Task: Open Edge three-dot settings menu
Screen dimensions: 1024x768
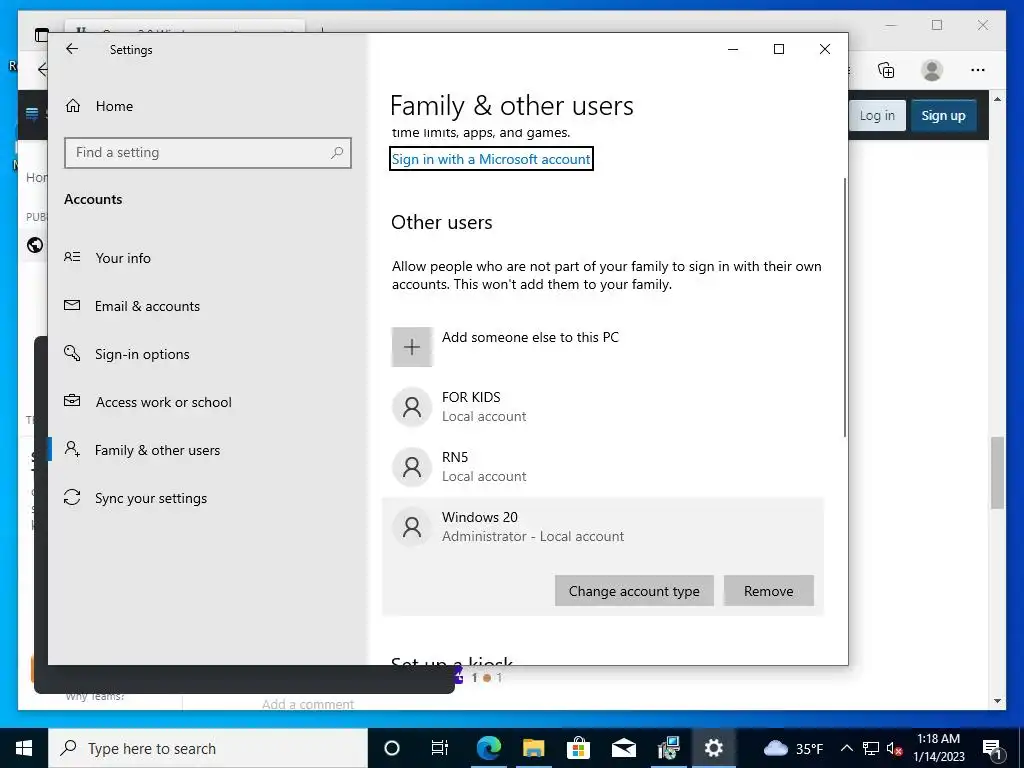Action: pyautogui.click(x=978, y=70)
